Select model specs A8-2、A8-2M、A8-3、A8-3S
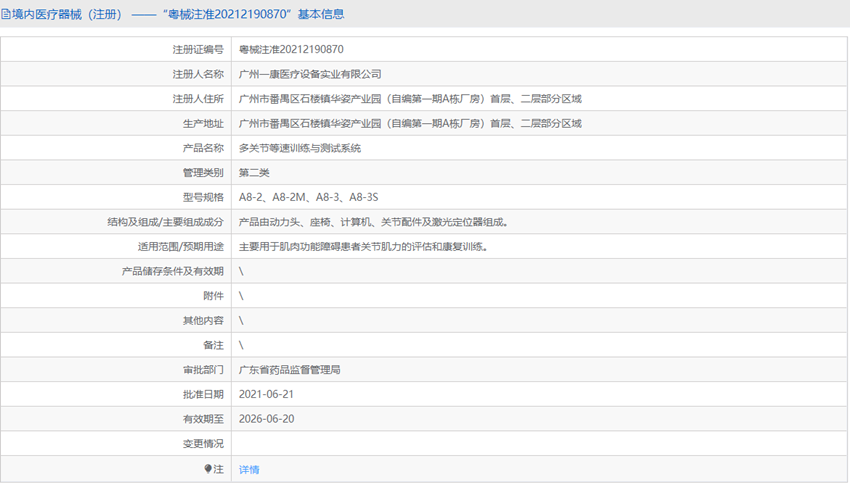This screenshot has width=850, height=484. pyautogui.click(x=308, y=197)
